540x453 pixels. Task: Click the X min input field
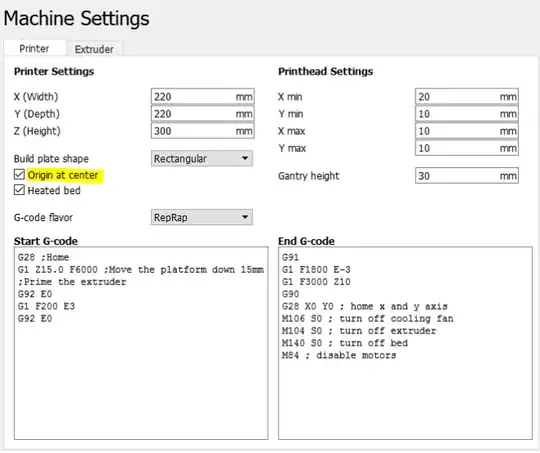pyautogui.click(x=467, y=96)
